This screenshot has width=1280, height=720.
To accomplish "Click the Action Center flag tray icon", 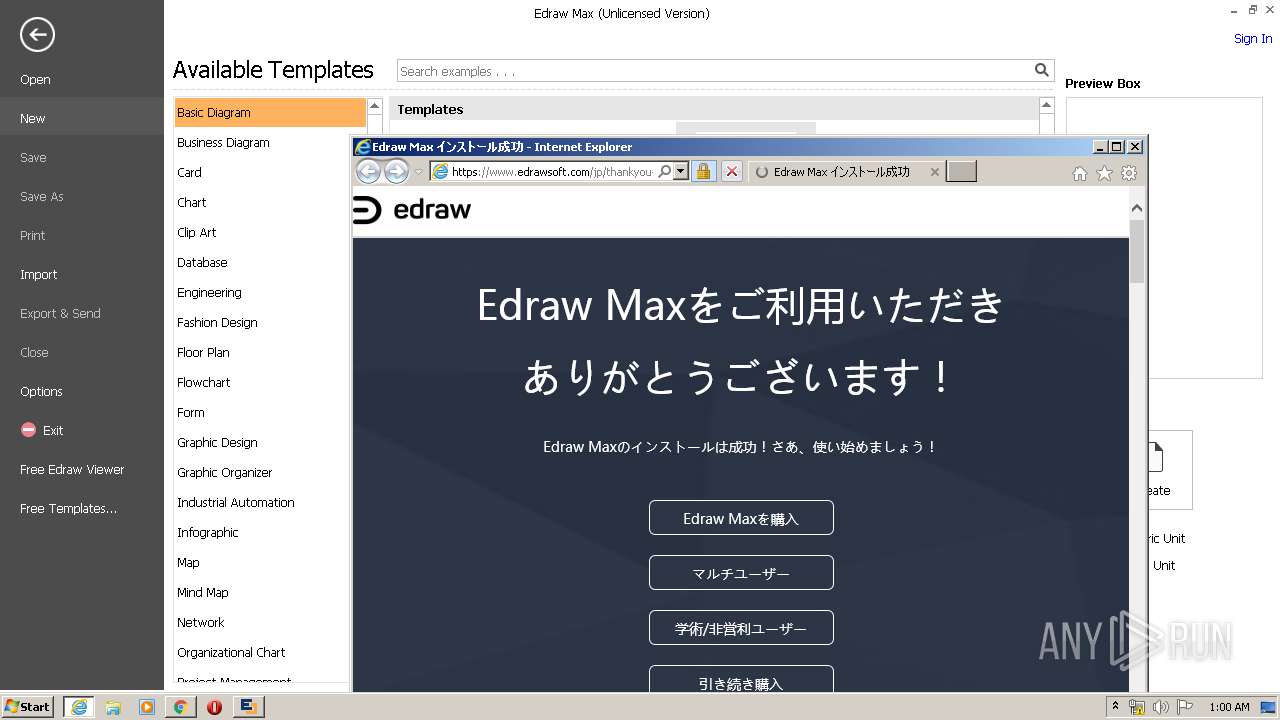I will [1185, 707].
